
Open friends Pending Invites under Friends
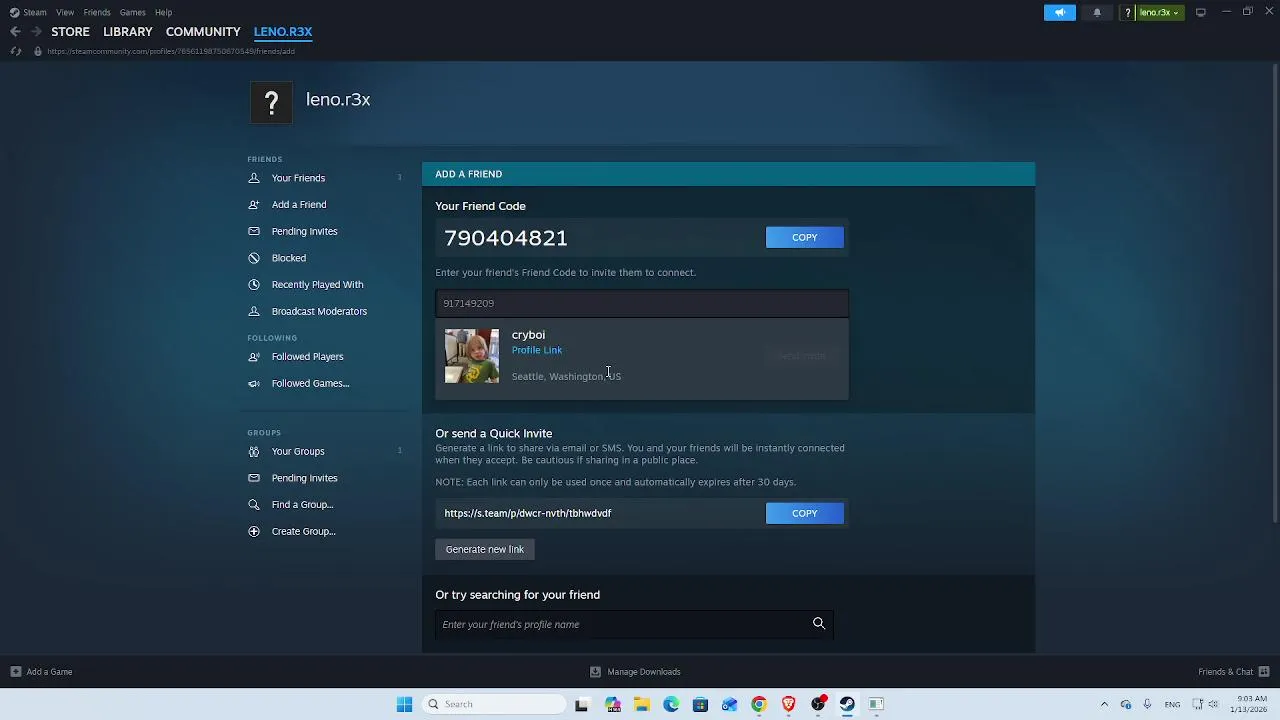pyautogui.click(x=304, y=231)
